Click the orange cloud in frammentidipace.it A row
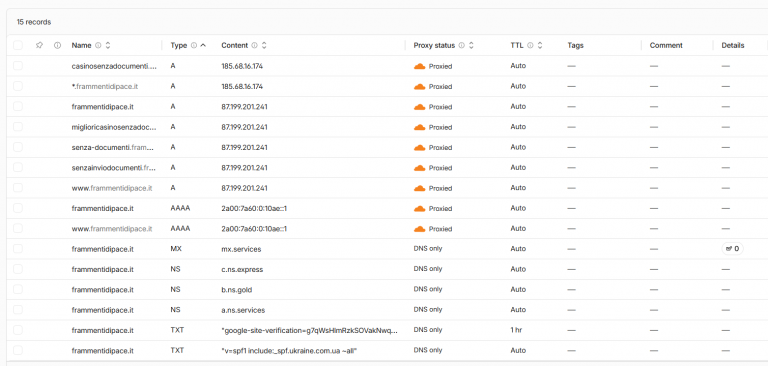Viewport: 768px width, 366px height. coord(419,107)
